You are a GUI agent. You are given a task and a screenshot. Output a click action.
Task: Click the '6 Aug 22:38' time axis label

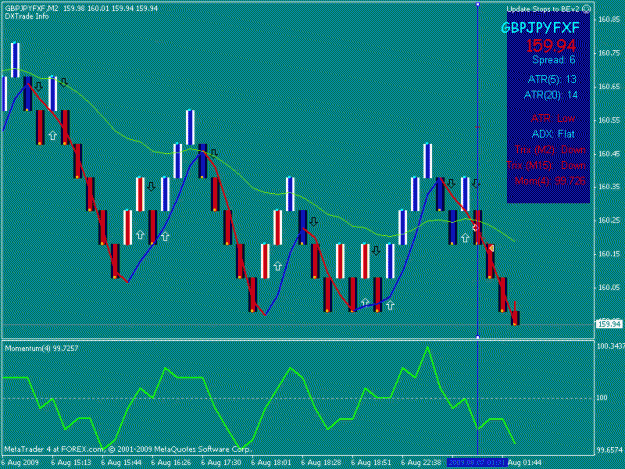[x=421, y=463]
